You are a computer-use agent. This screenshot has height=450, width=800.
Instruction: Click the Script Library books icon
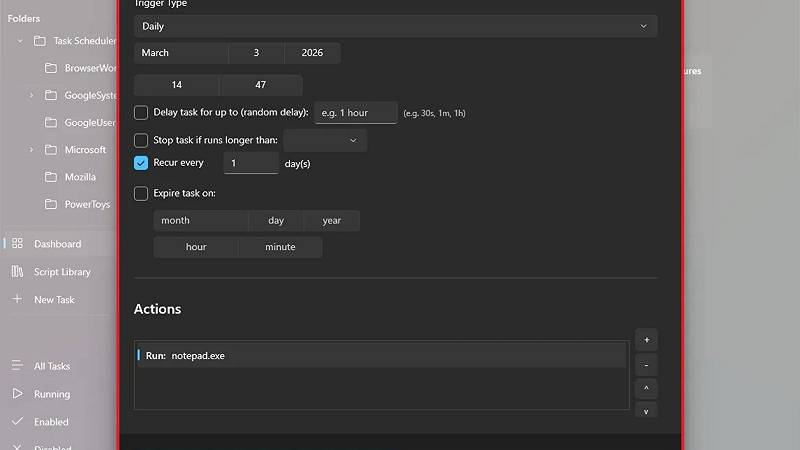[17, 271]
